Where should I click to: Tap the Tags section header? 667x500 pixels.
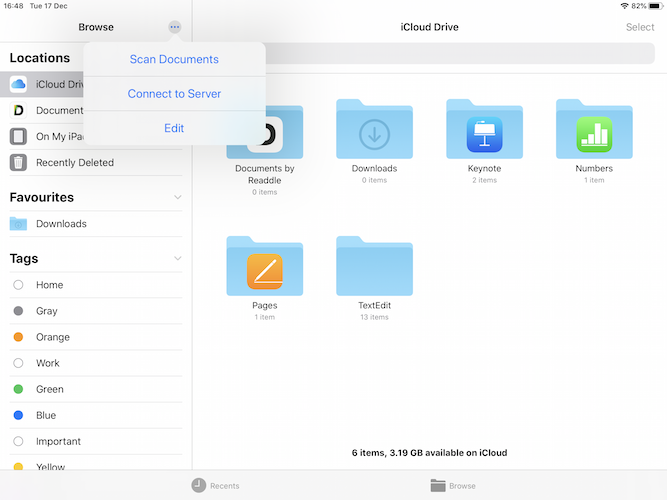(24, 258)
